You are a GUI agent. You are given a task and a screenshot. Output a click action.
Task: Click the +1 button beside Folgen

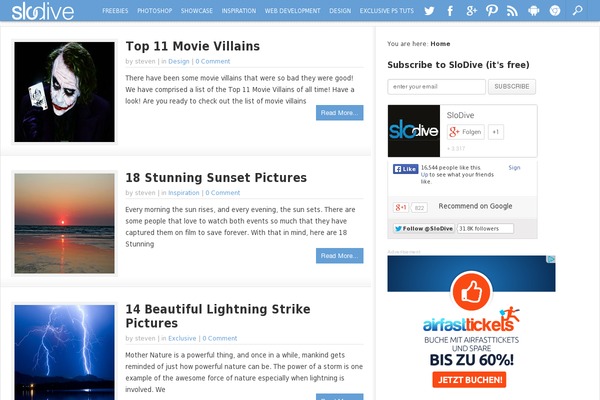pyautogui.click(x=496, y=132)
